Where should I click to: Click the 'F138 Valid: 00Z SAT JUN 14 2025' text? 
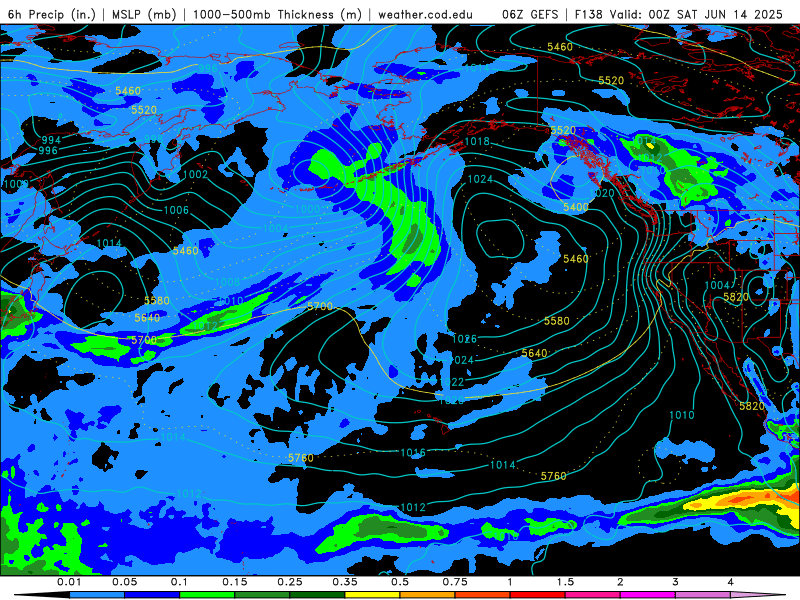coord(679,14)
